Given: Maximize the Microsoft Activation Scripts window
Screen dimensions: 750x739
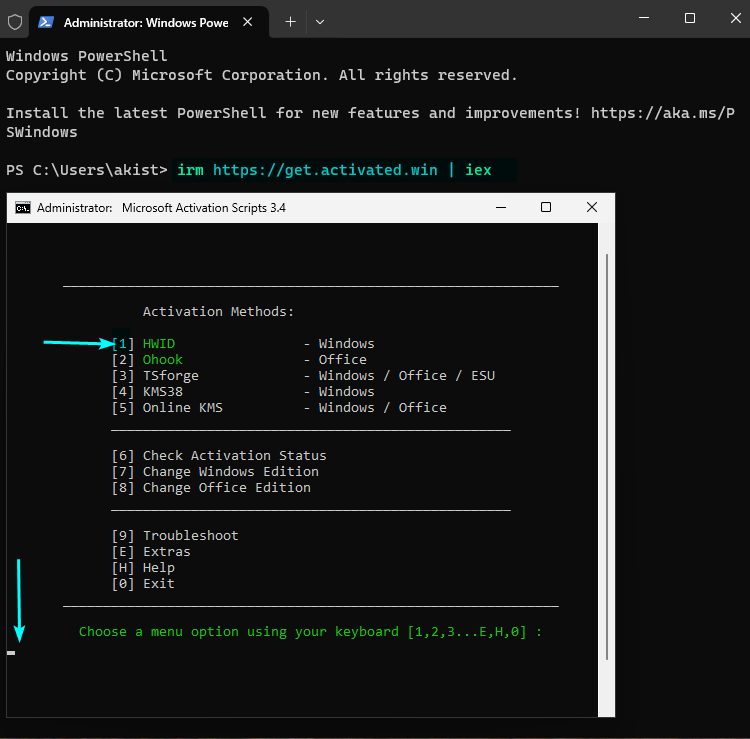Looking at the screenshot, I should pos(546,208).
